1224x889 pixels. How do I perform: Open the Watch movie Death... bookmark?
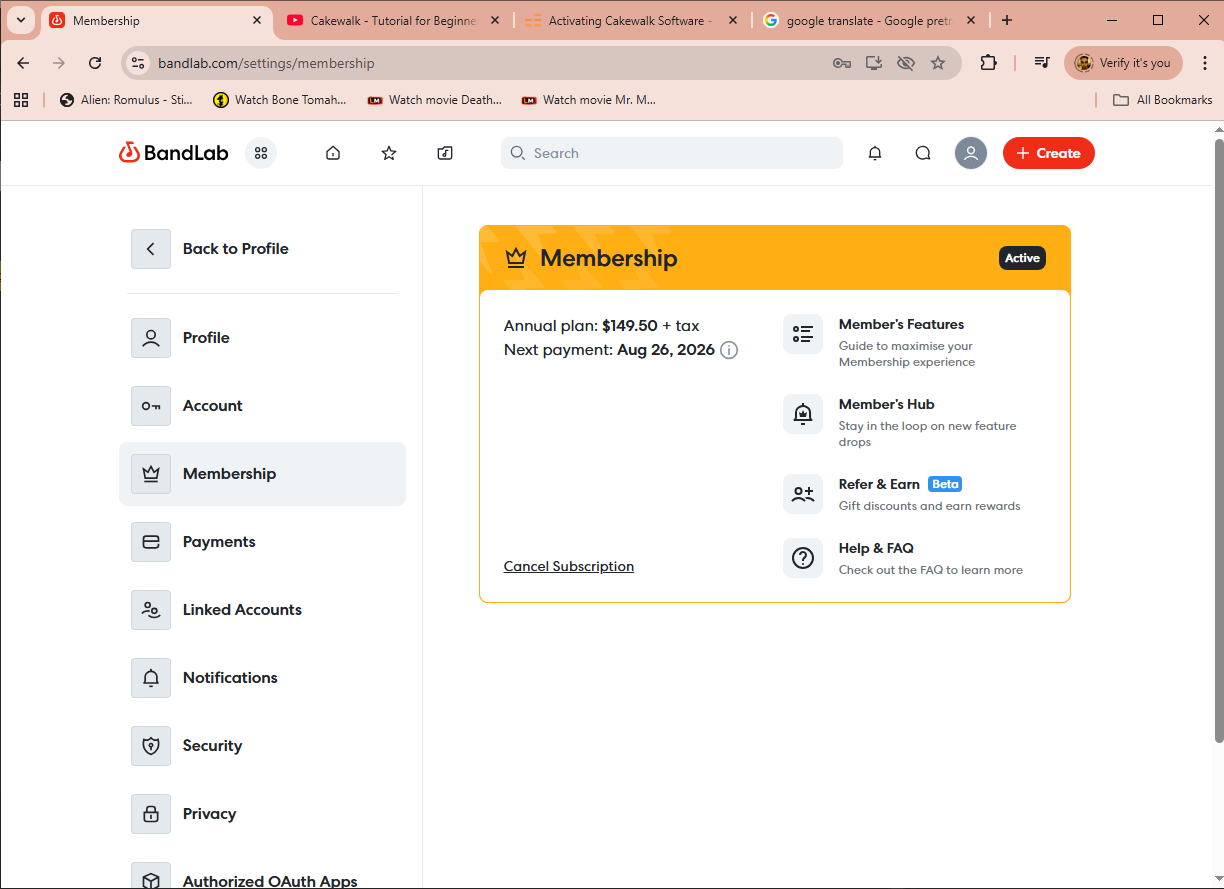point(434,100)
